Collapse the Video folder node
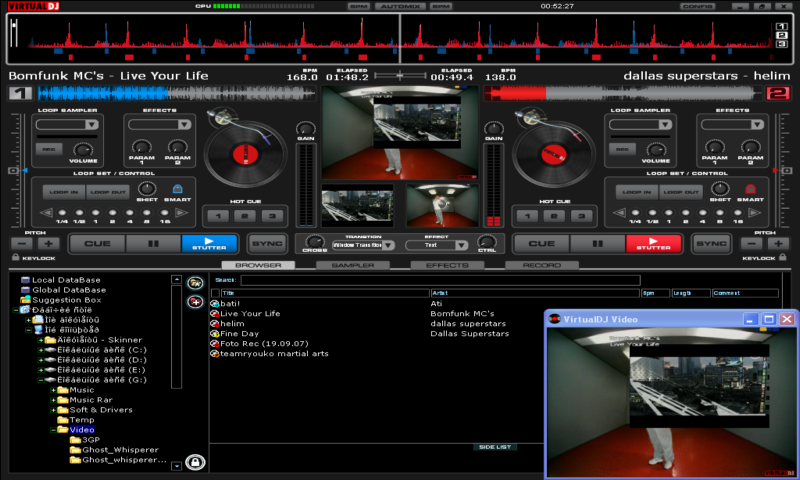 (x=53, y=430)
